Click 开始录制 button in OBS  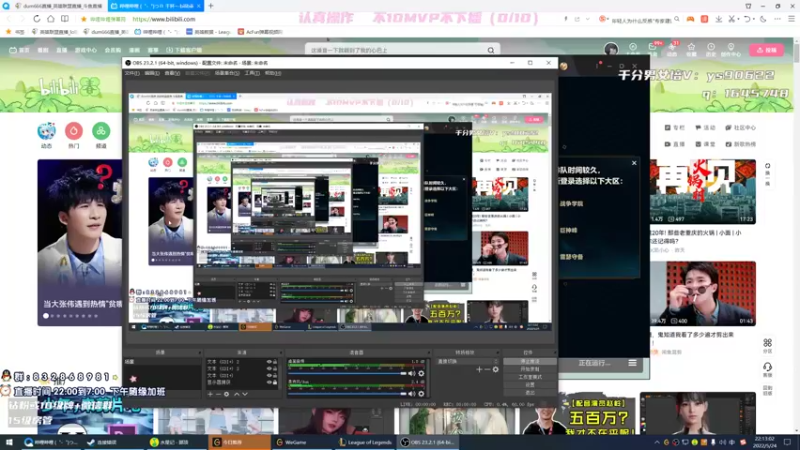click(x=530, y=369)
